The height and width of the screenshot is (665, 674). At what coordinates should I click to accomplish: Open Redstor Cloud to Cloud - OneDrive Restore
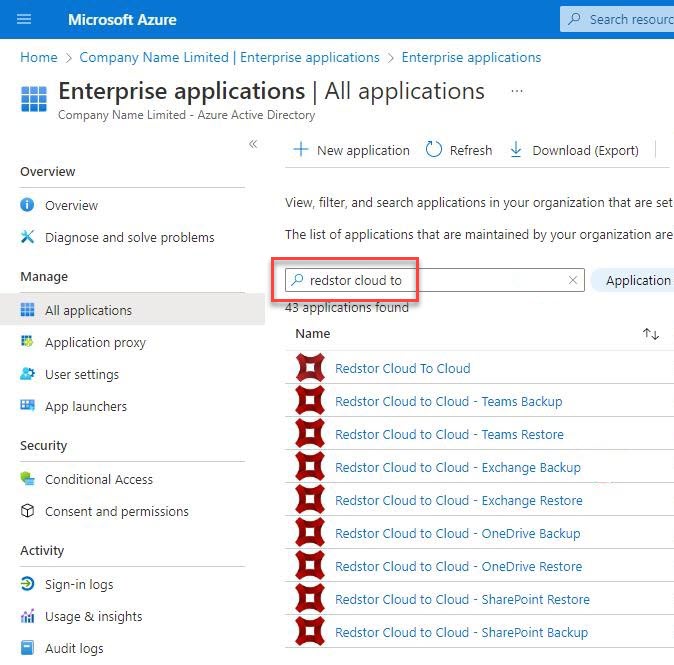[458, 567]
